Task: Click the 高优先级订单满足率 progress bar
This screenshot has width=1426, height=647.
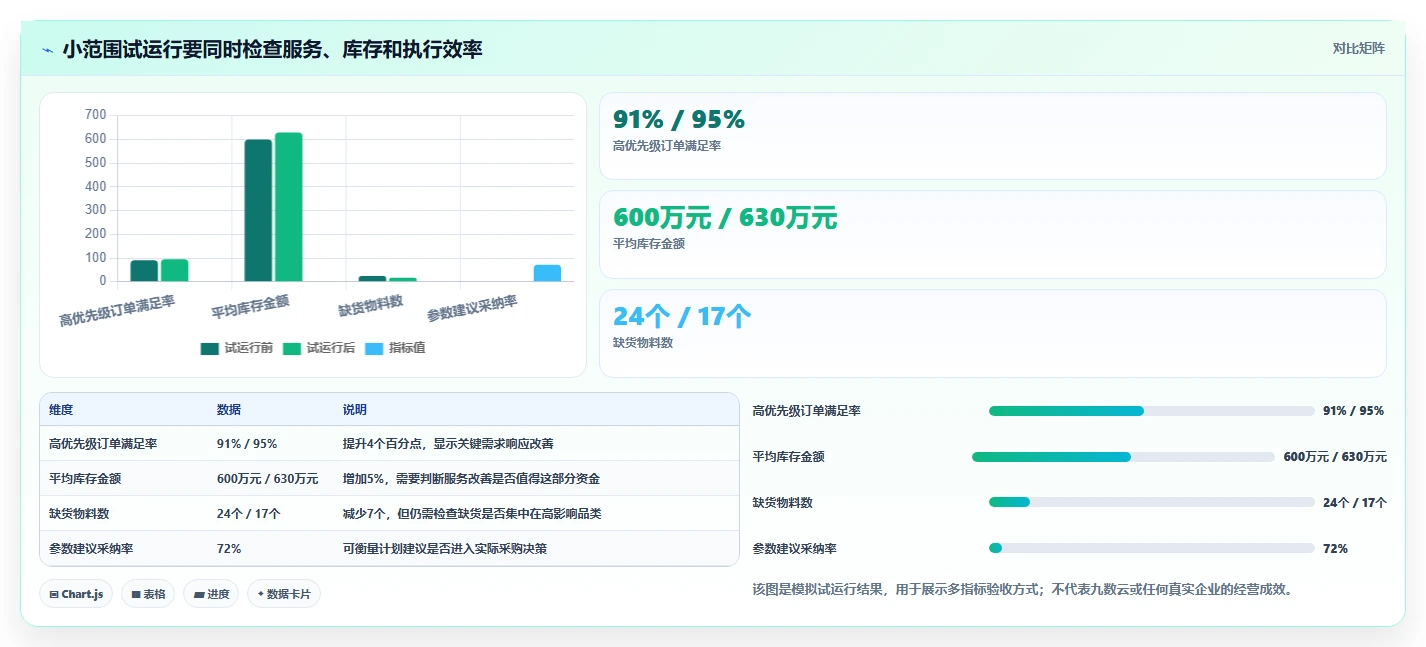Action: 1151,411
